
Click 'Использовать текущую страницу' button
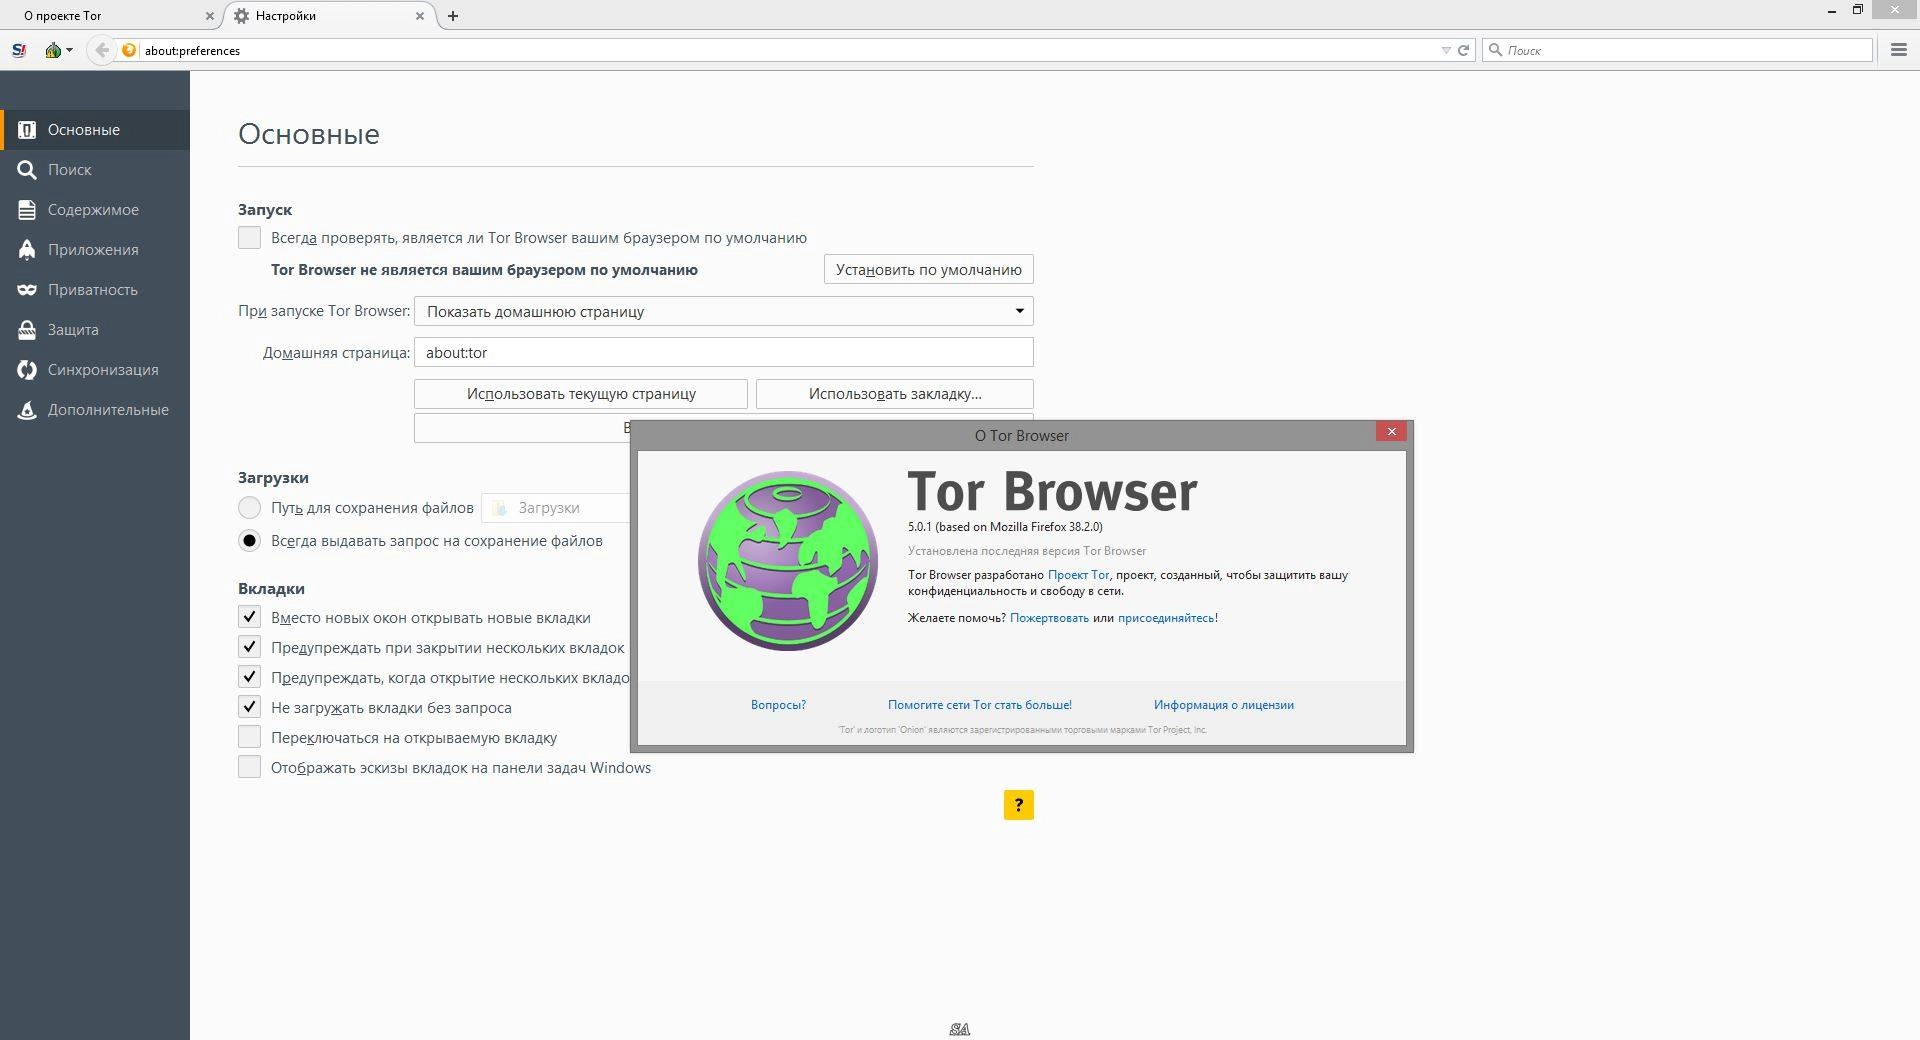tap(581, 393)
